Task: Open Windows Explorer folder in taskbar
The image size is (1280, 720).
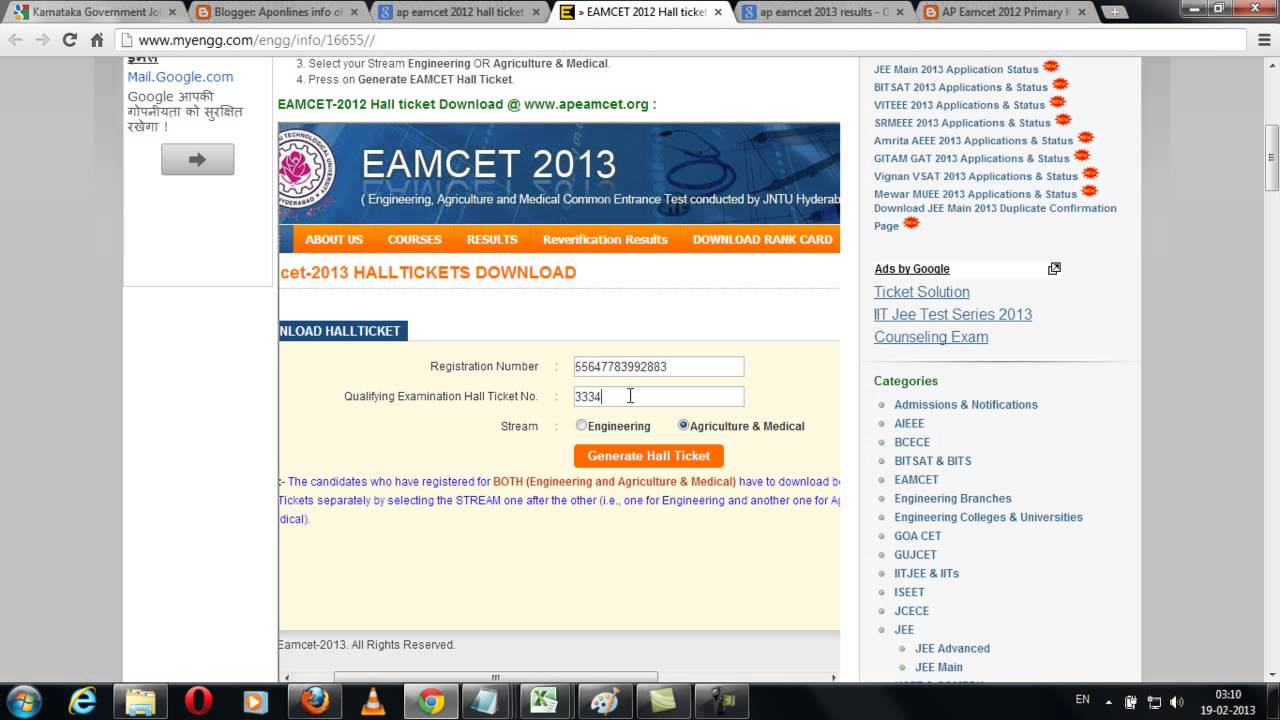Action: point(140,701)
